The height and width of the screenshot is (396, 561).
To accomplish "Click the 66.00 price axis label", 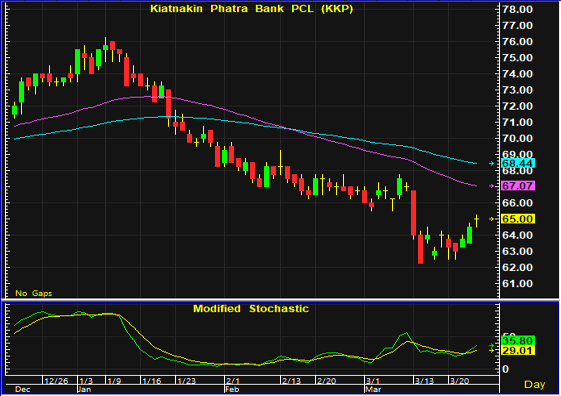I will click(517, 203).
